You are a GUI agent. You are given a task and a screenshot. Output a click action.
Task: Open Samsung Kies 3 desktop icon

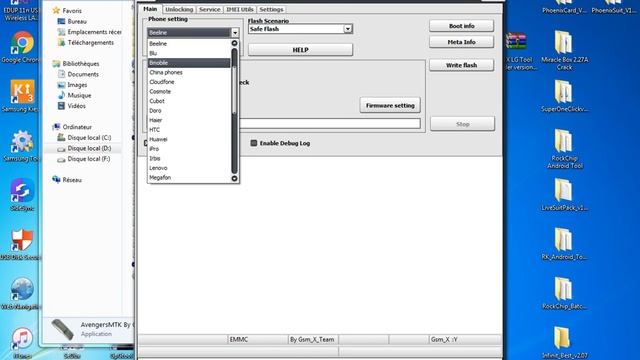(22, 91)
